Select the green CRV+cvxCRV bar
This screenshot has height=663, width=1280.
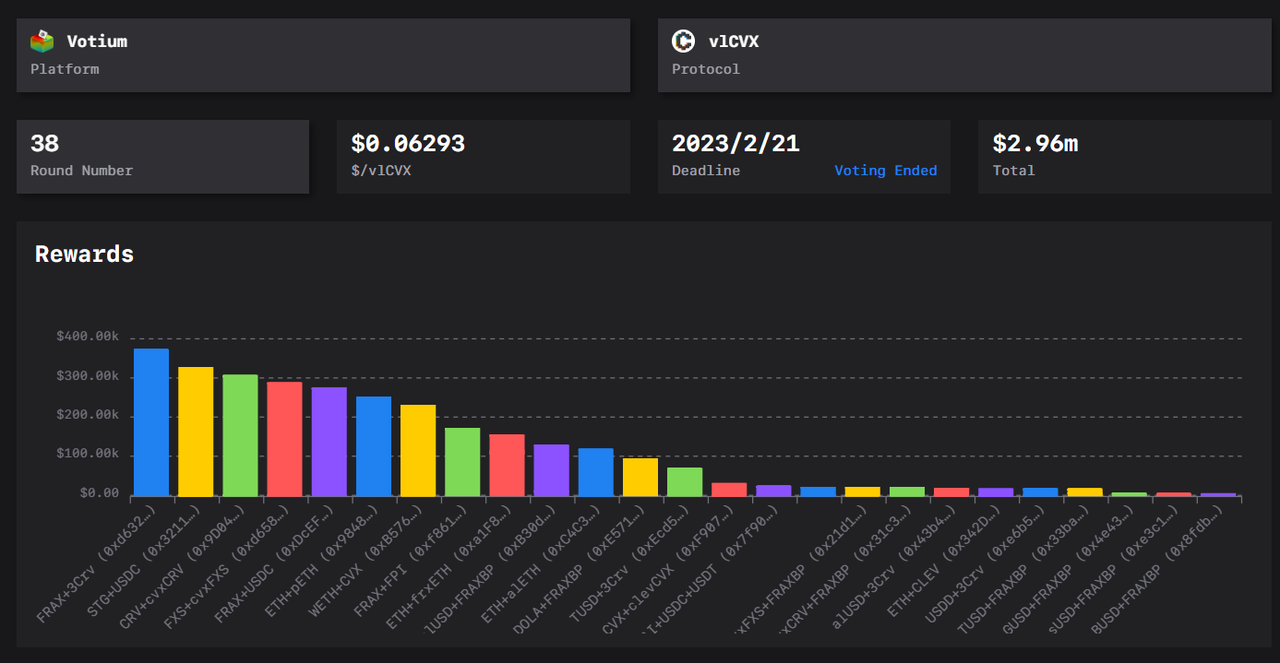click(x=240, y=435)
